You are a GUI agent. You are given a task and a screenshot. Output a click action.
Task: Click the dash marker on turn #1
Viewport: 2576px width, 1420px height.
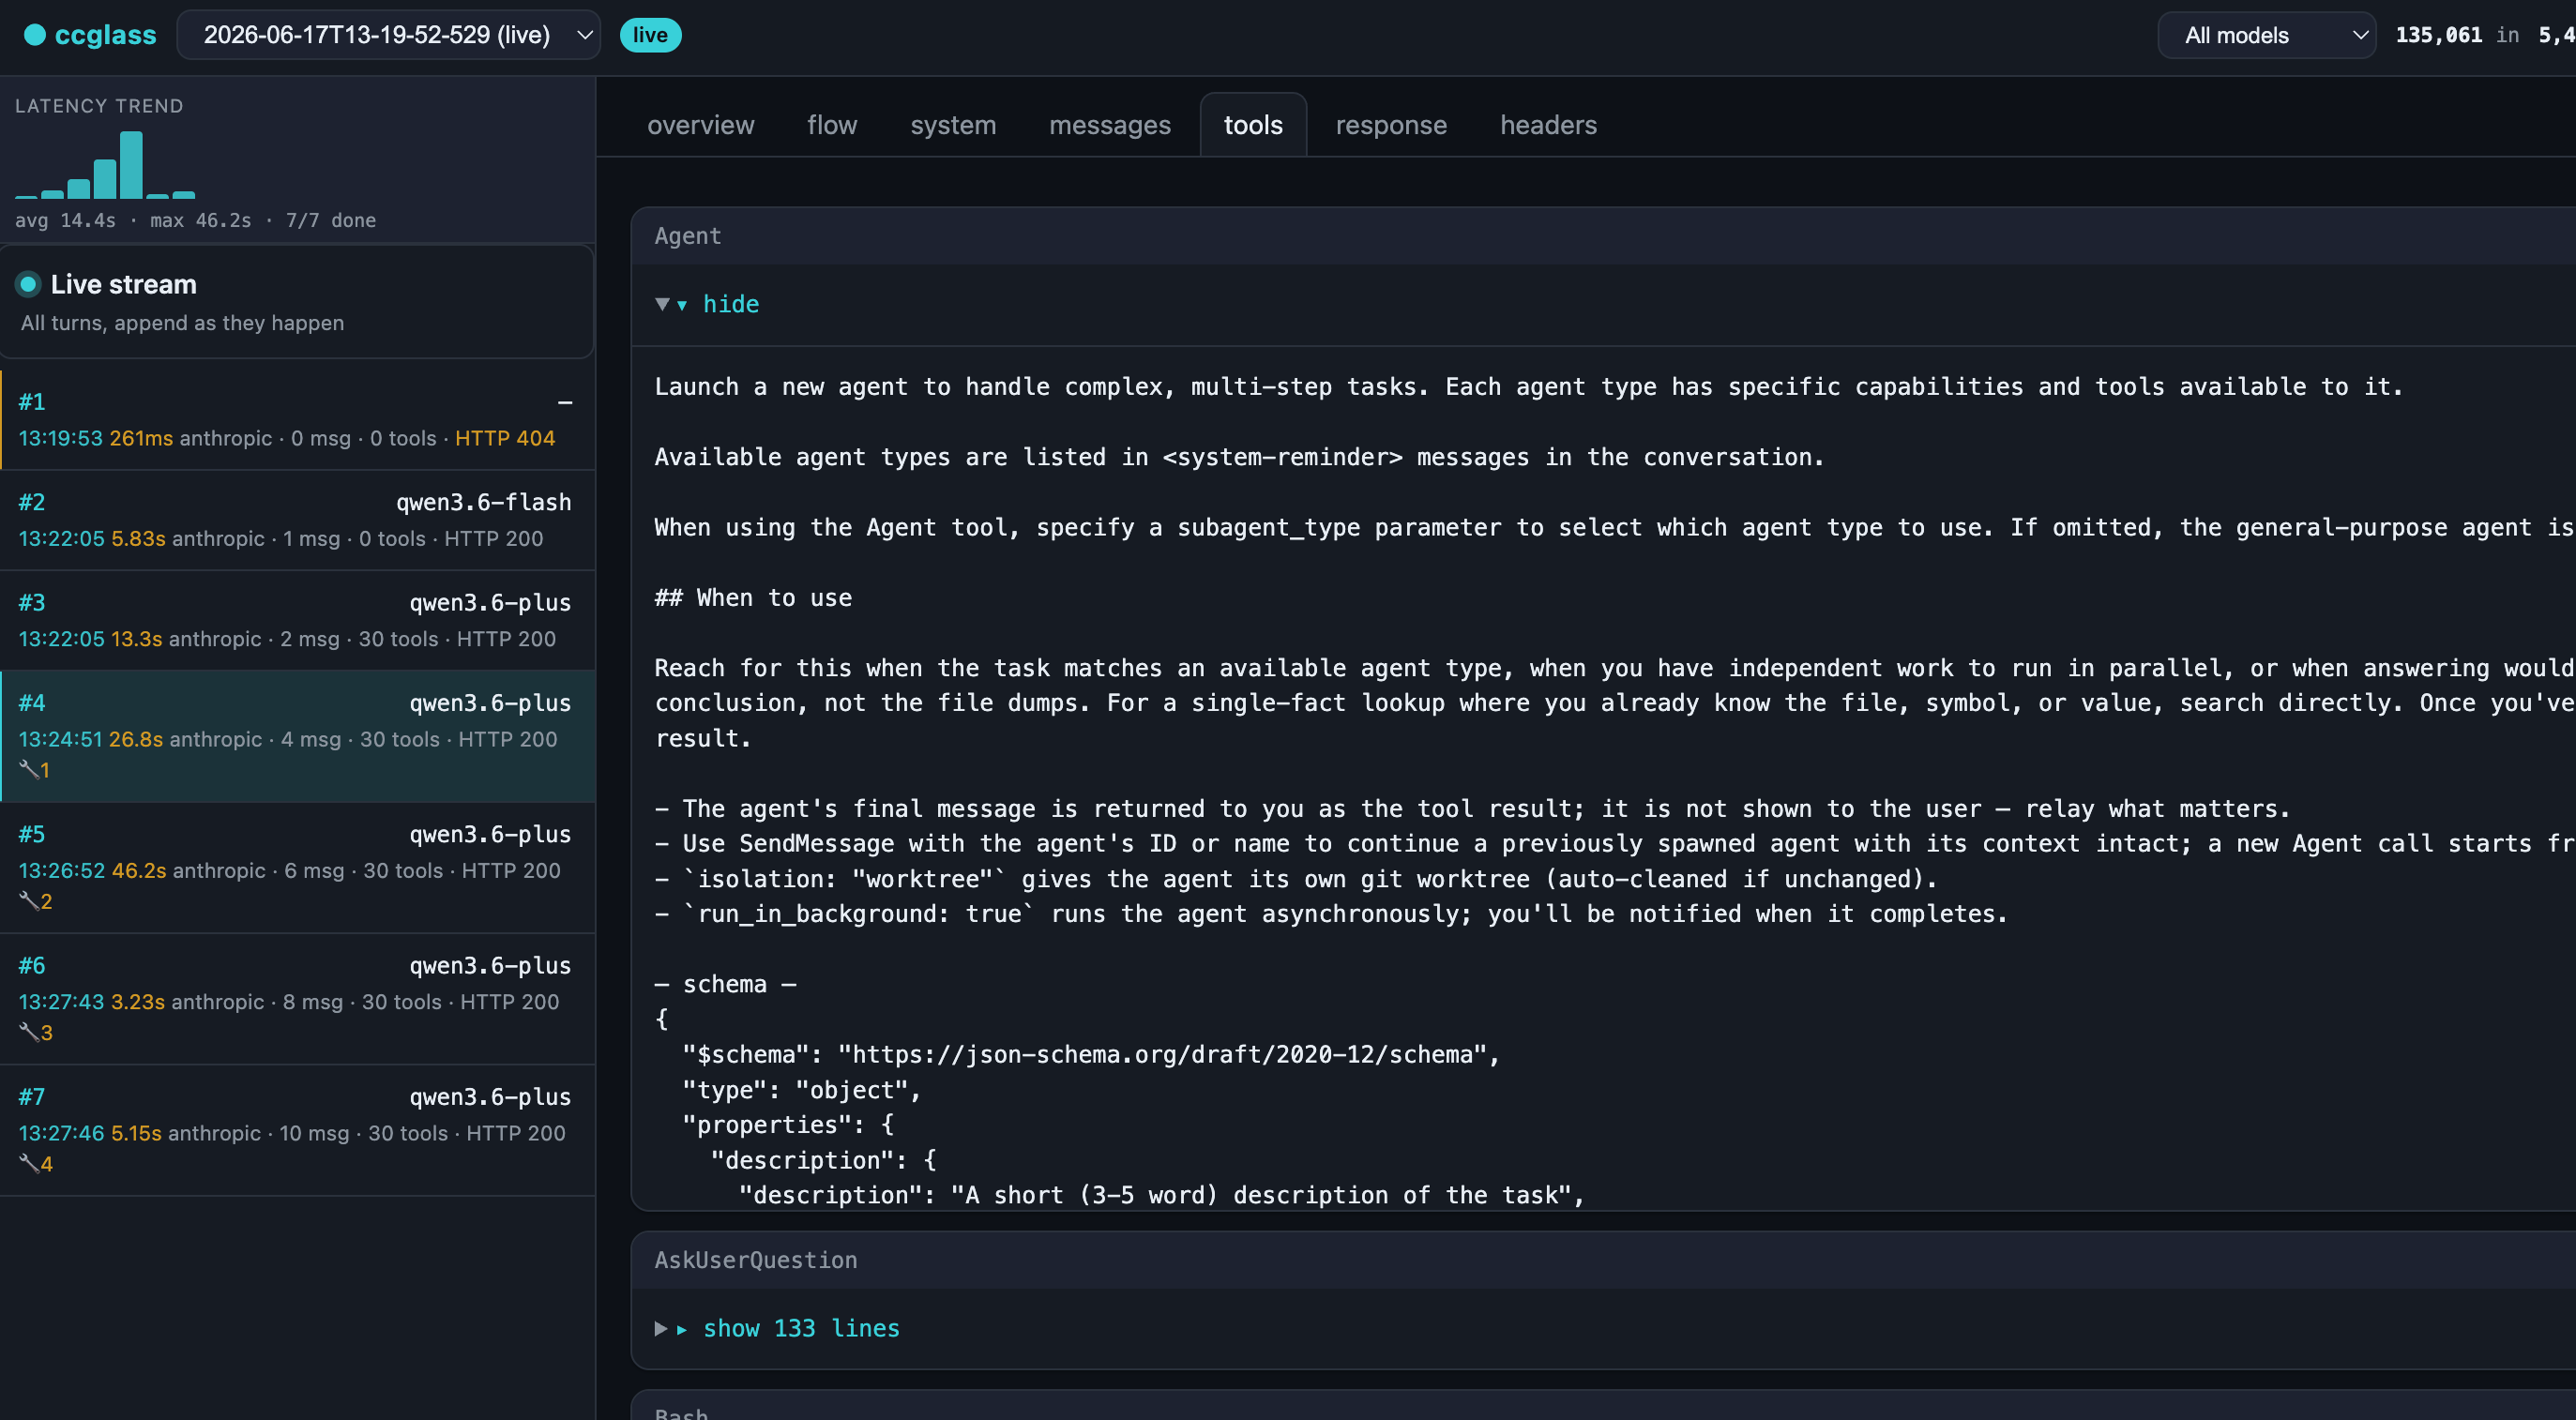tap(565, 403)
